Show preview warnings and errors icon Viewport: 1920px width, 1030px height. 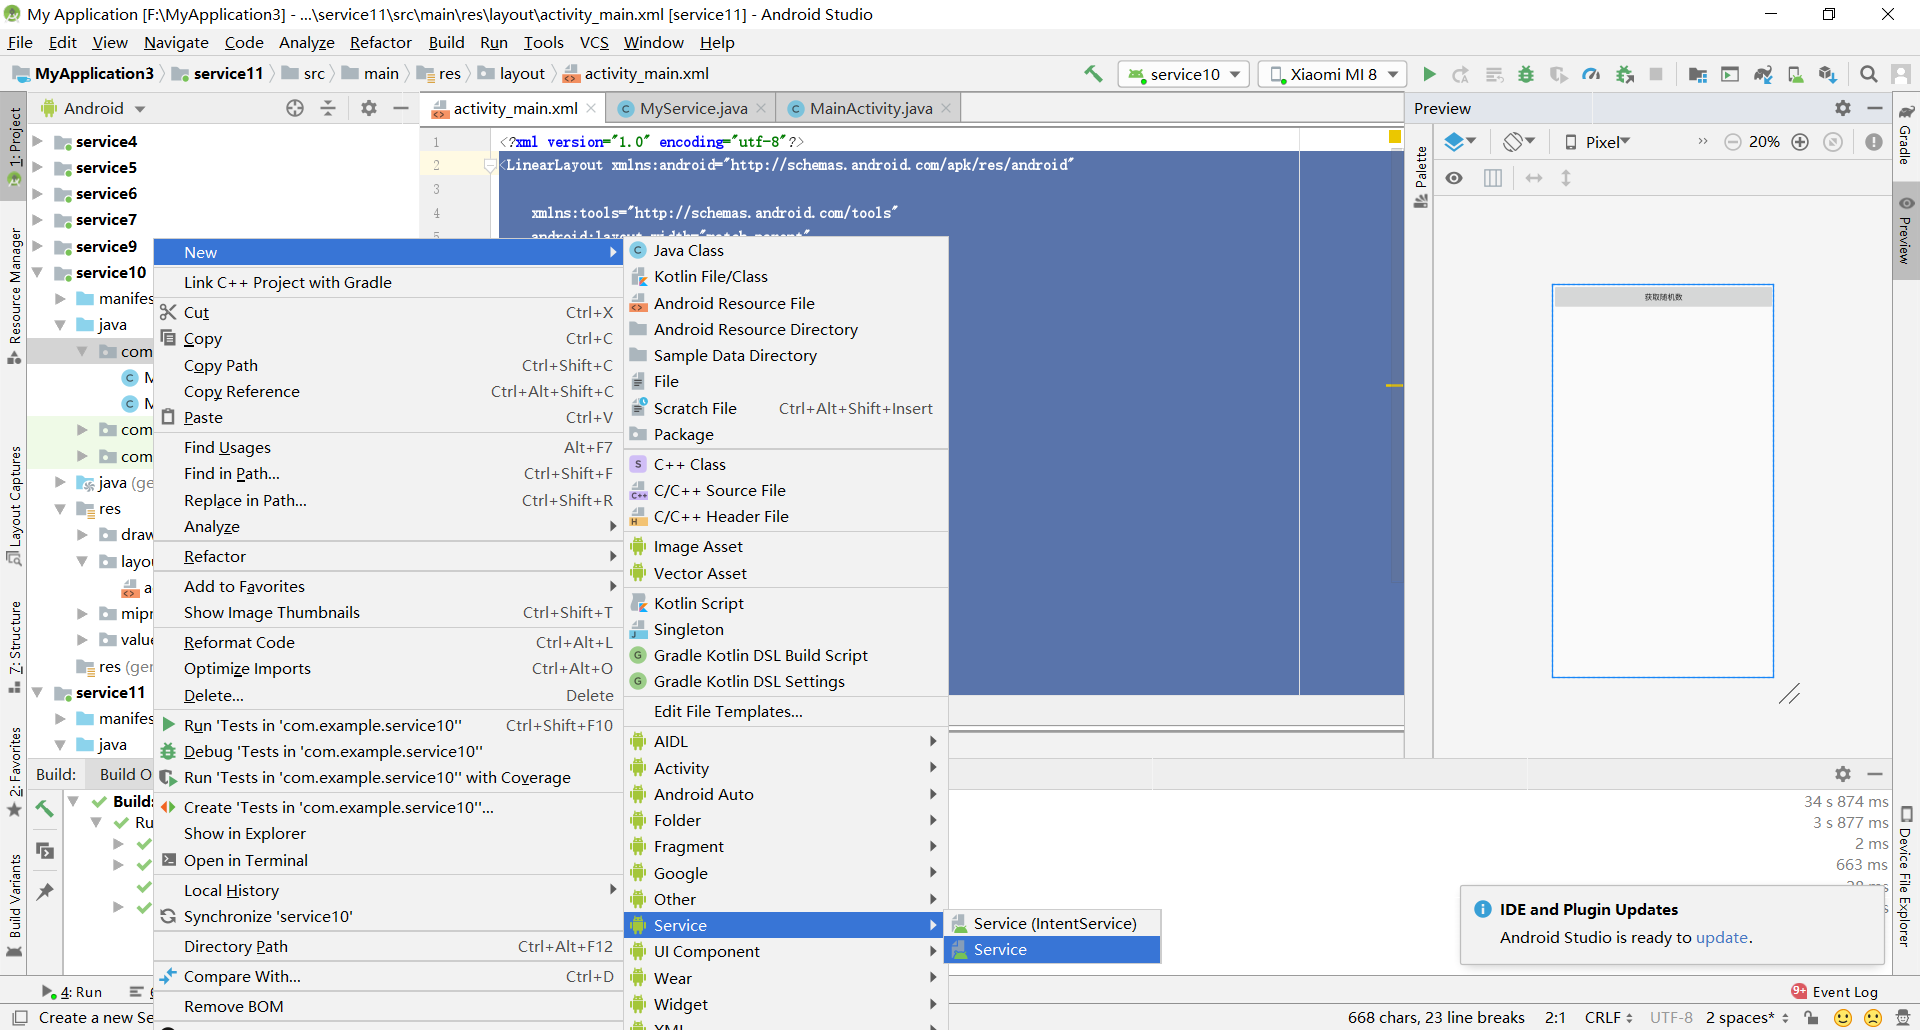click(1874, 142)
